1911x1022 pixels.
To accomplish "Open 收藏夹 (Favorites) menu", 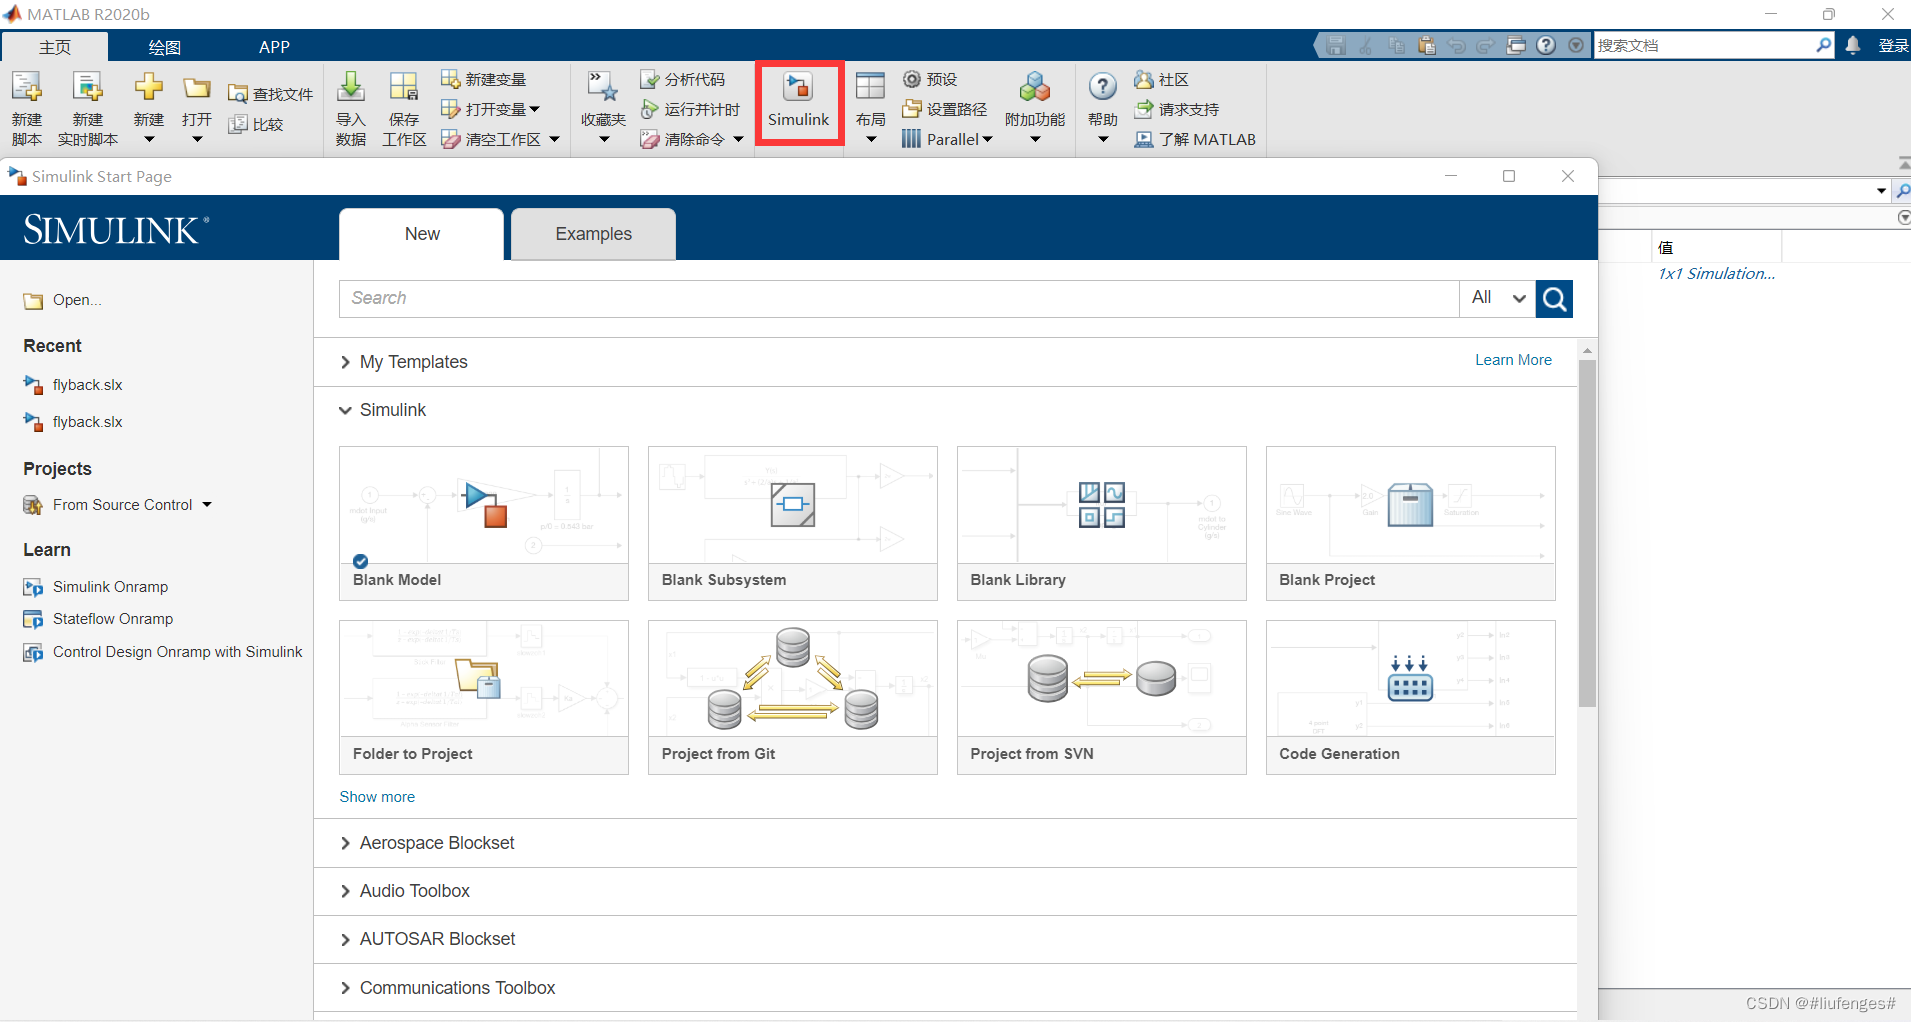I will (x=603, y=108).
